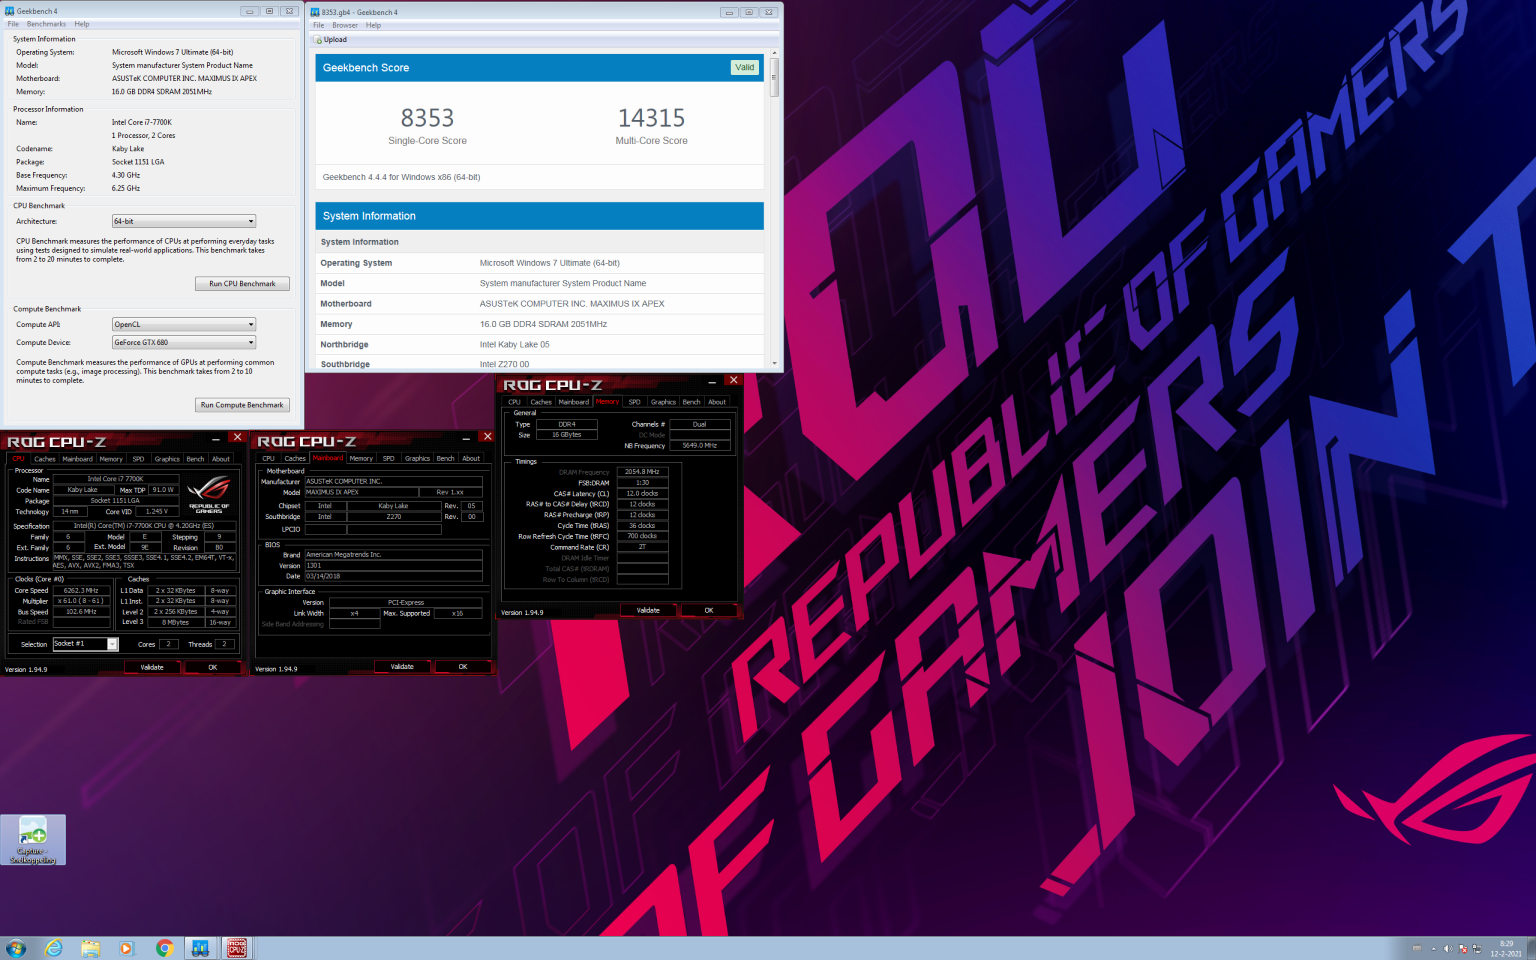
Task: Switch to Geekbench taskbar icon
Action: coord(200,948)
